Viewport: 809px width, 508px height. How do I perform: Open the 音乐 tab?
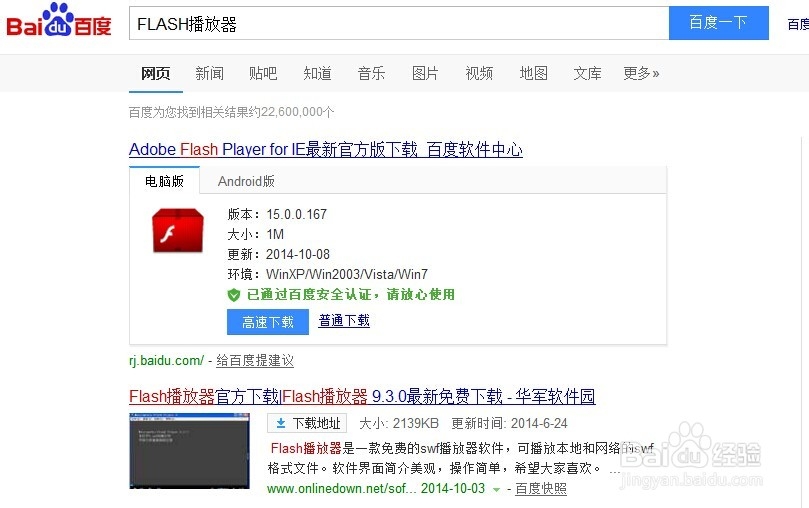371,73
